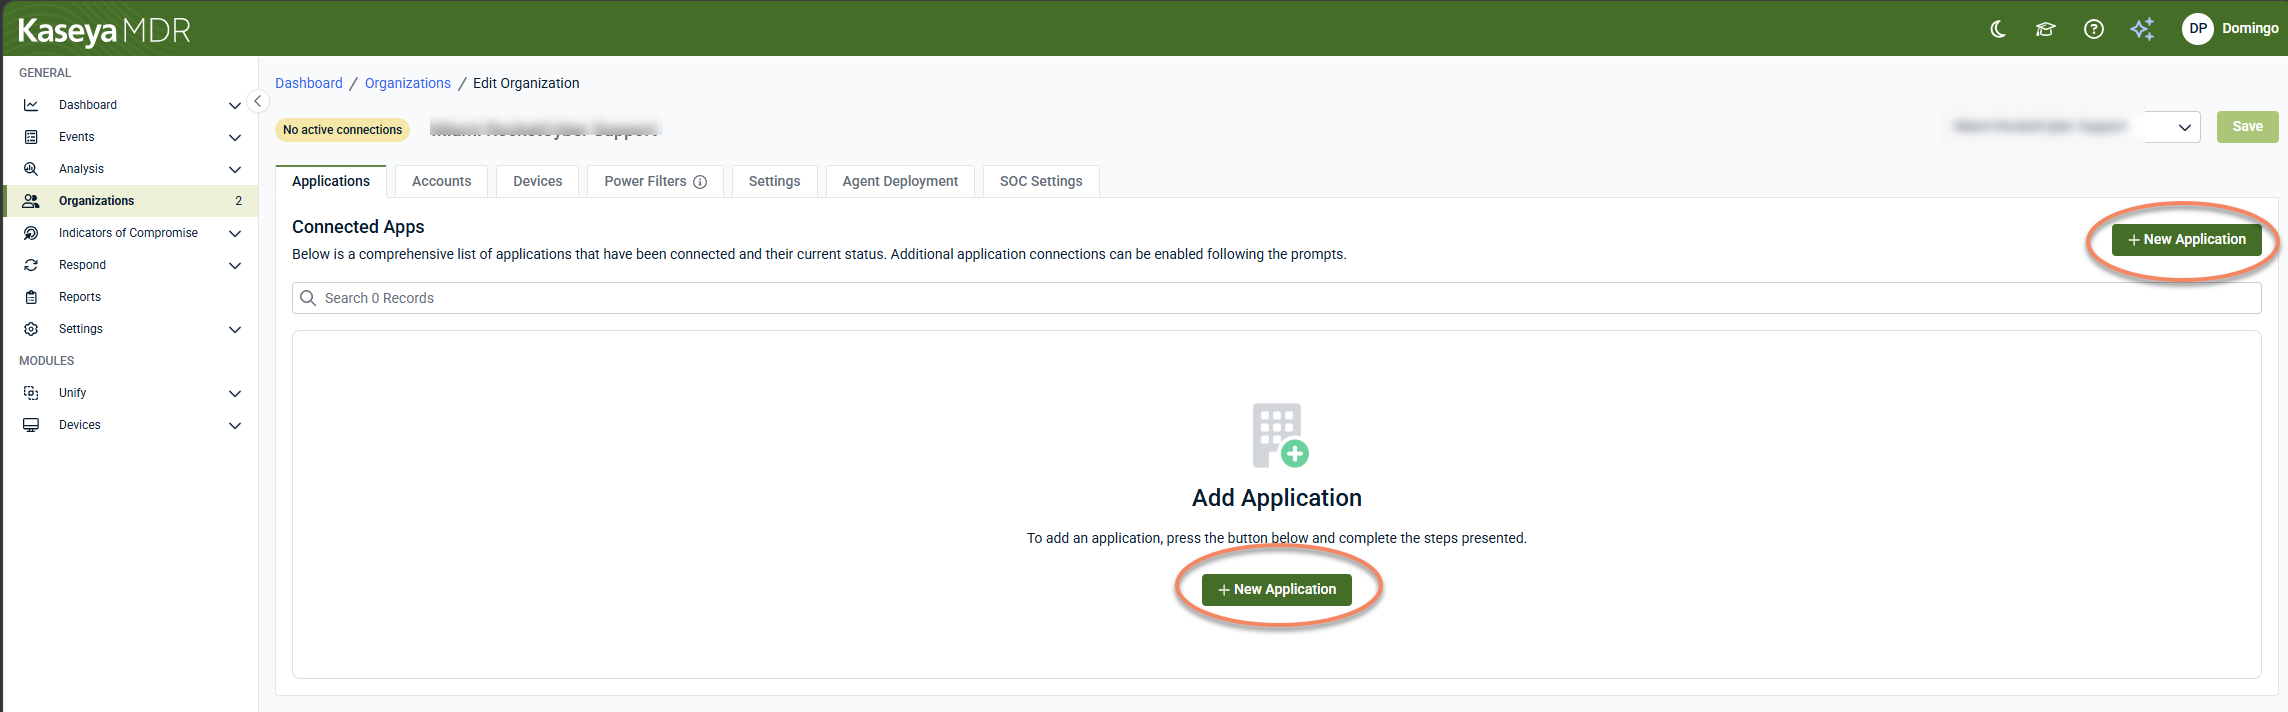Viewport: 2288px width, 712px height.
Task: Expand the Indicators of Compromise chevron
Action: [235, 233]
